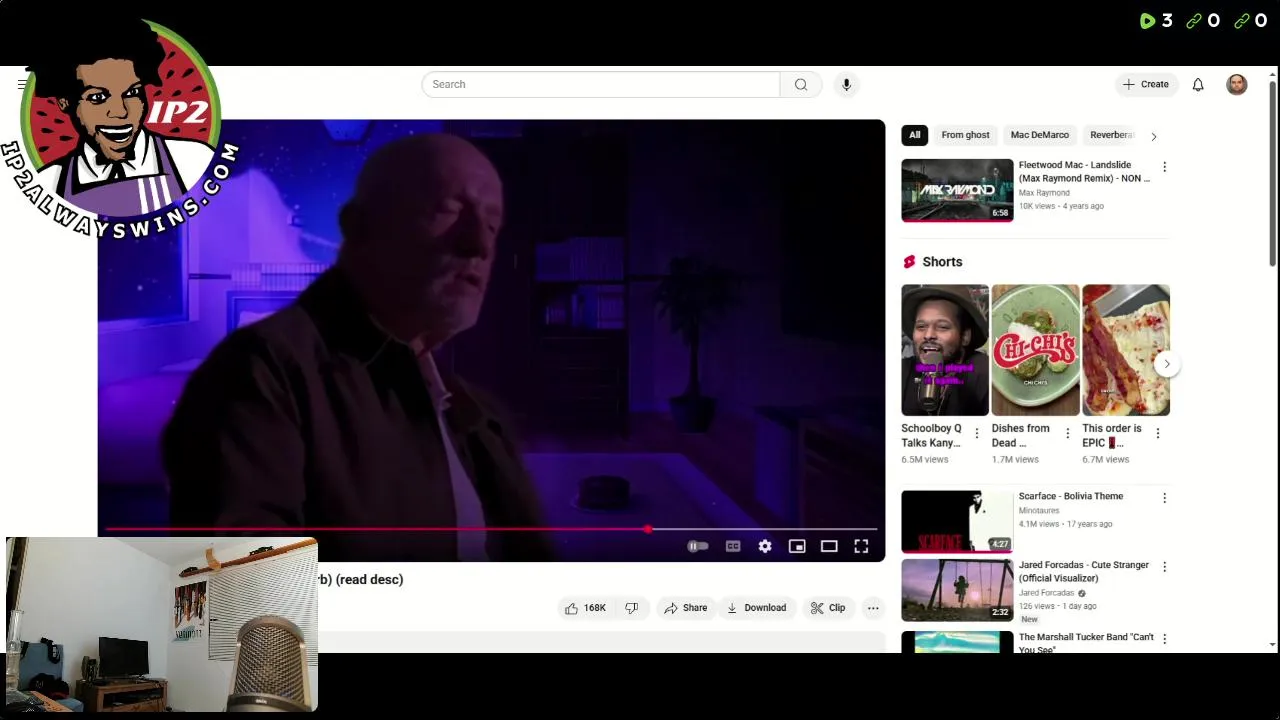This screenshot has width=1280, height=720.
Task: Click the Clip button
Action: pos(828,608)
